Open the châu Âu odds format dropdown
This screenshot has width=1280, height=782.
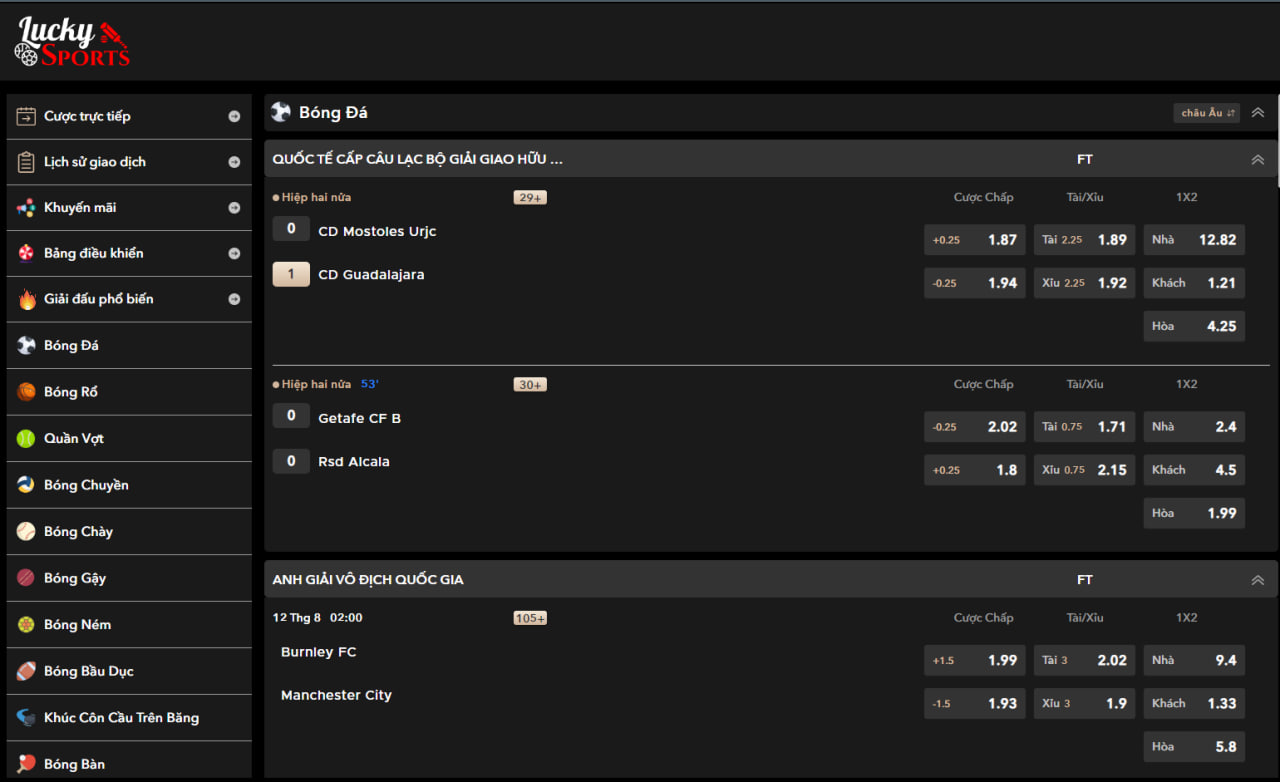pyautogui.click(x=1206, y=113)
